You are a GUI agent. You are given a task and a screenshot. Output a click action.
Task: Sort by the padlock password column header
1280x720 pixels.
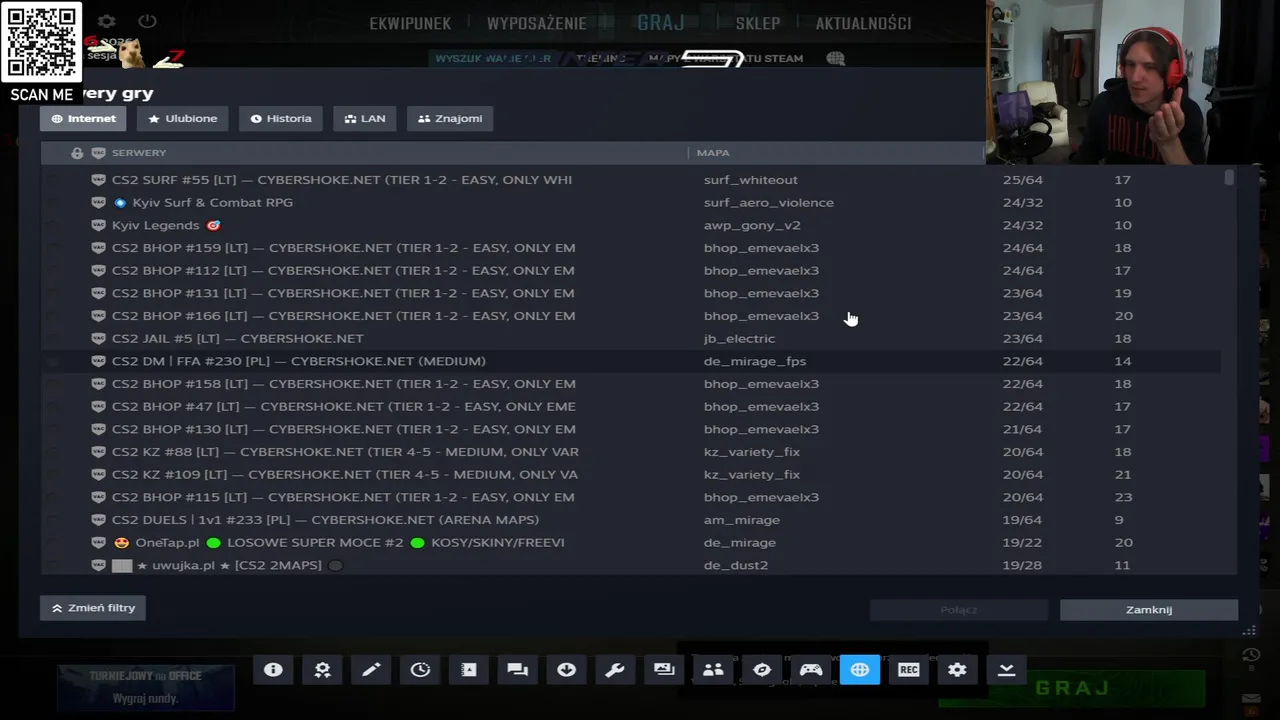(x=77, y=153)
